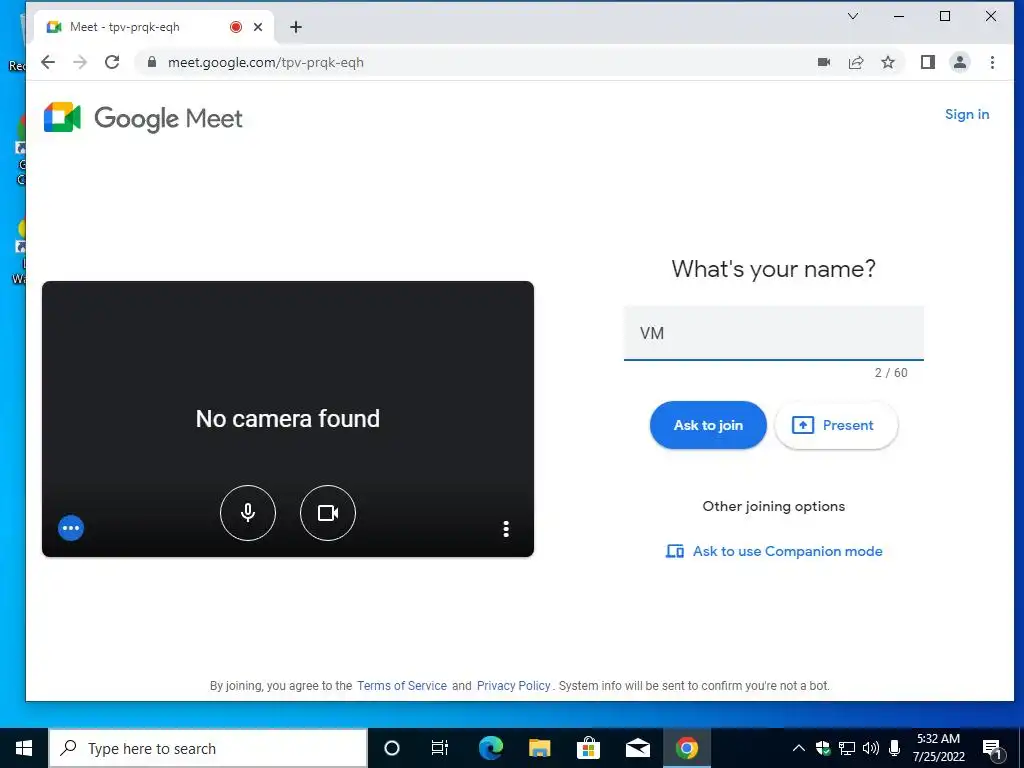The height and width of the screenshot is (768, 1024).
Task: Launch Microsoft Edge from taskbar
Action: point(490,748)
